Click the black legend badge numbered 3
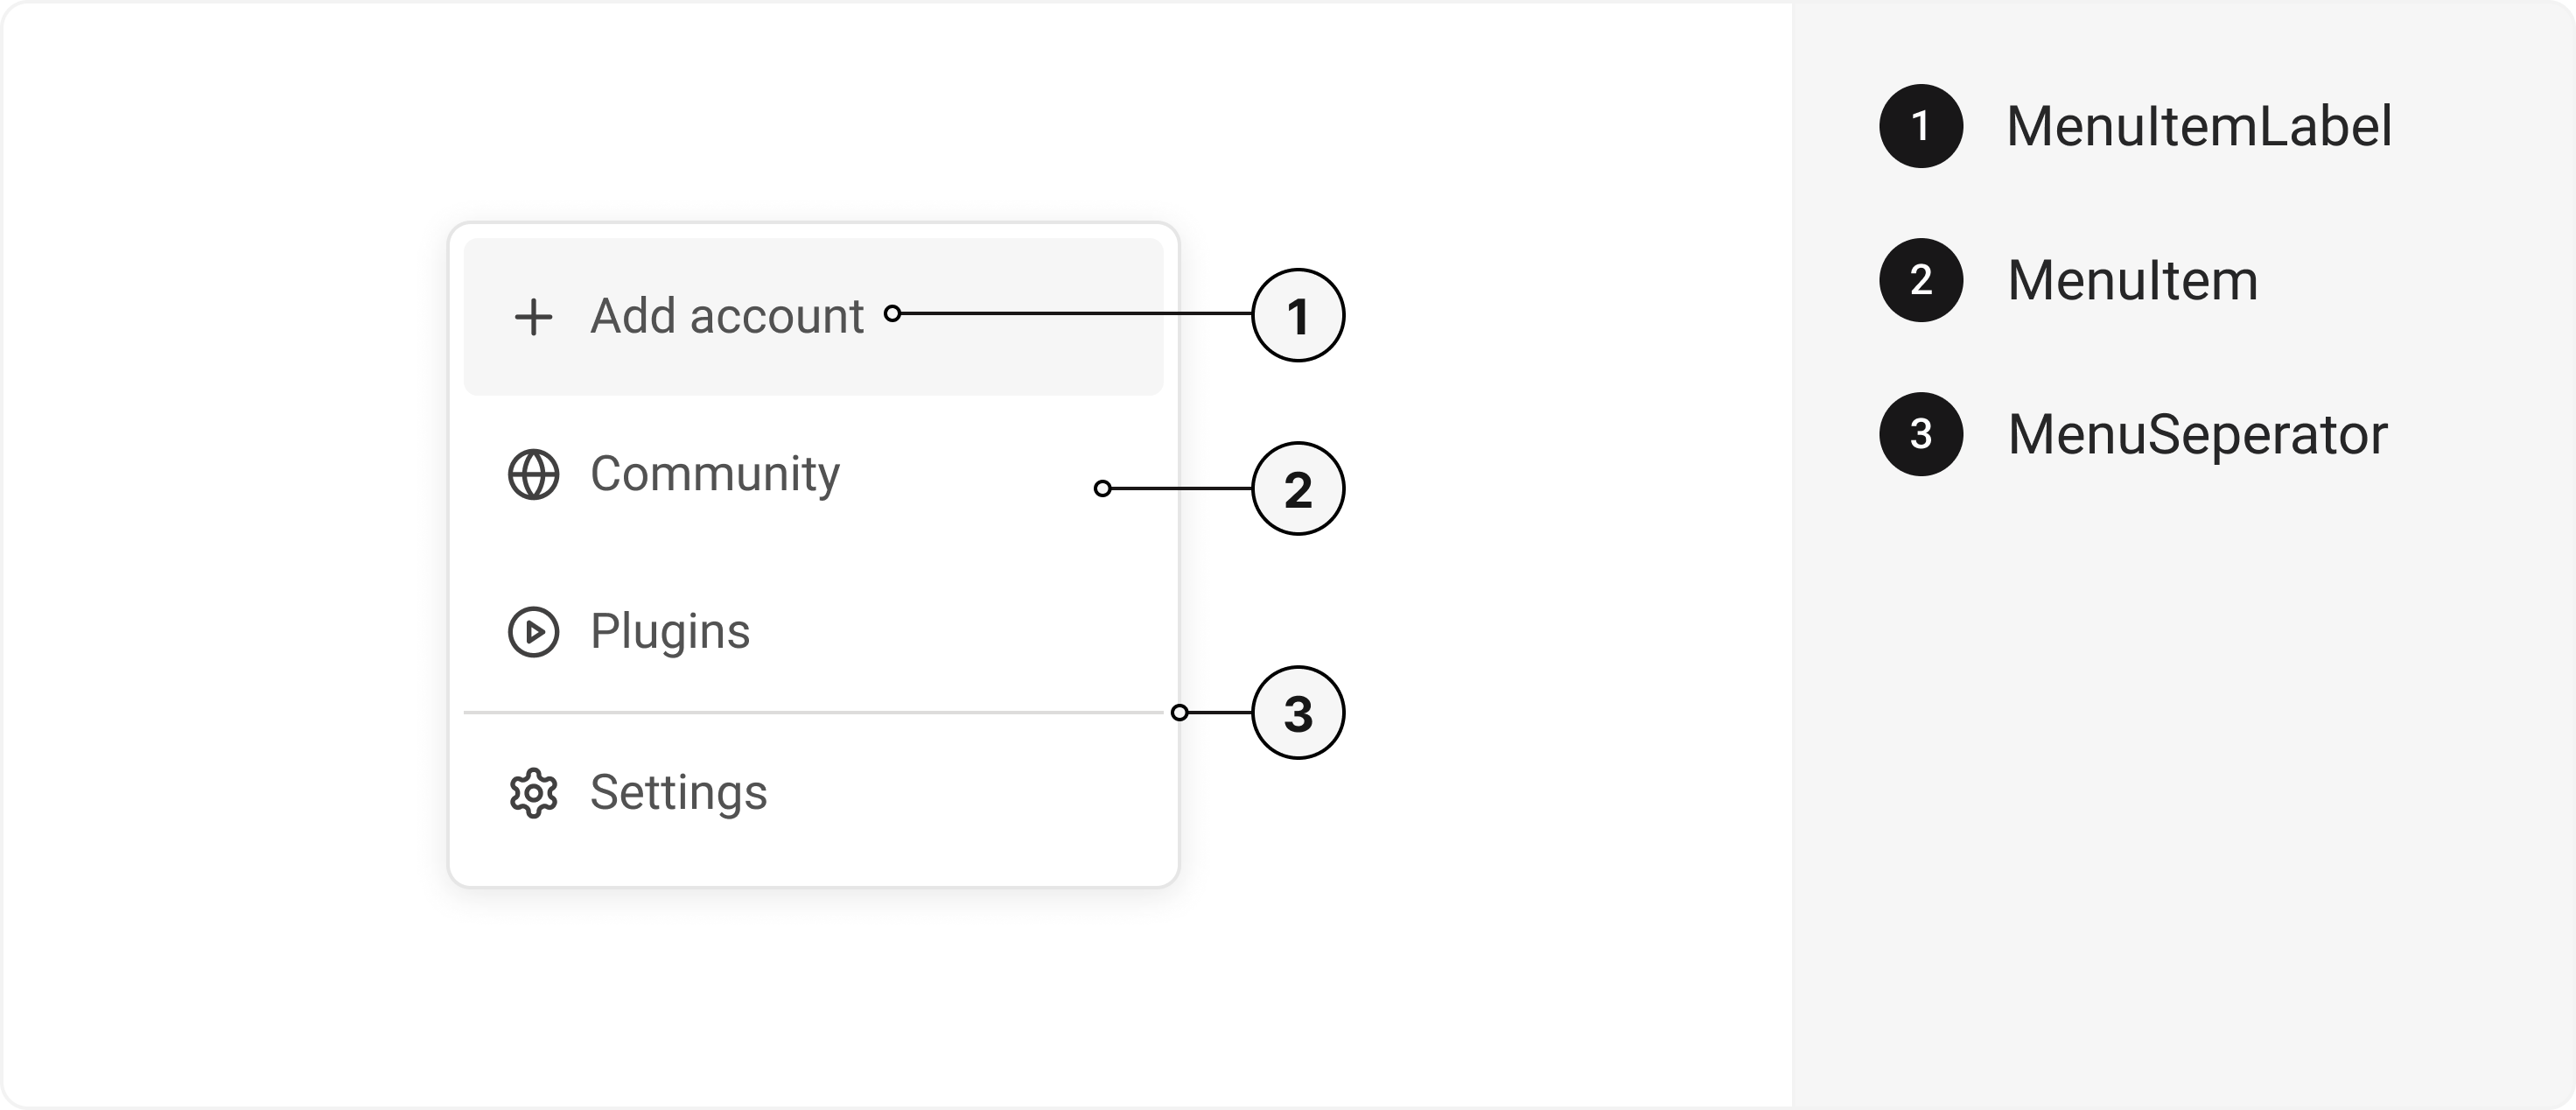2576x1110 pixels. click(x=1921, y=434)
